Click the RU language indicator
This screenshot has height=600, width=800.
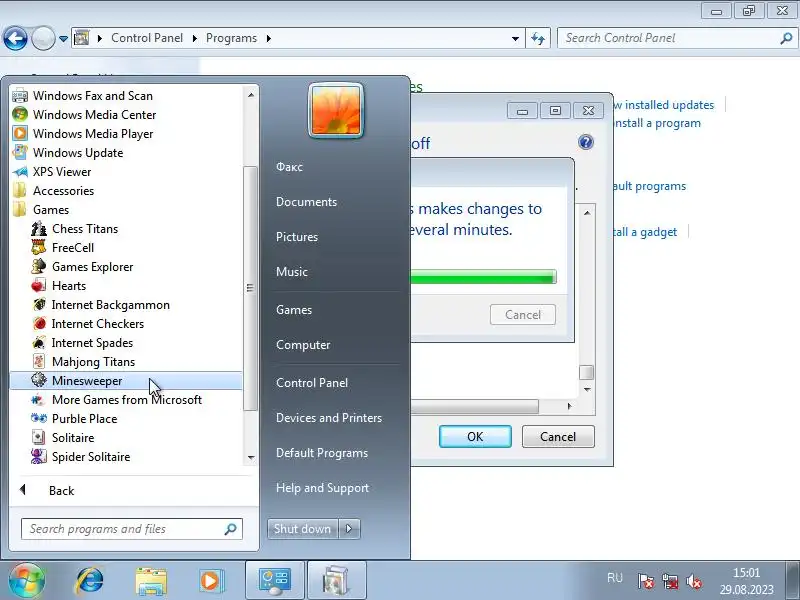pyautogui.click(x=615, y=578)
